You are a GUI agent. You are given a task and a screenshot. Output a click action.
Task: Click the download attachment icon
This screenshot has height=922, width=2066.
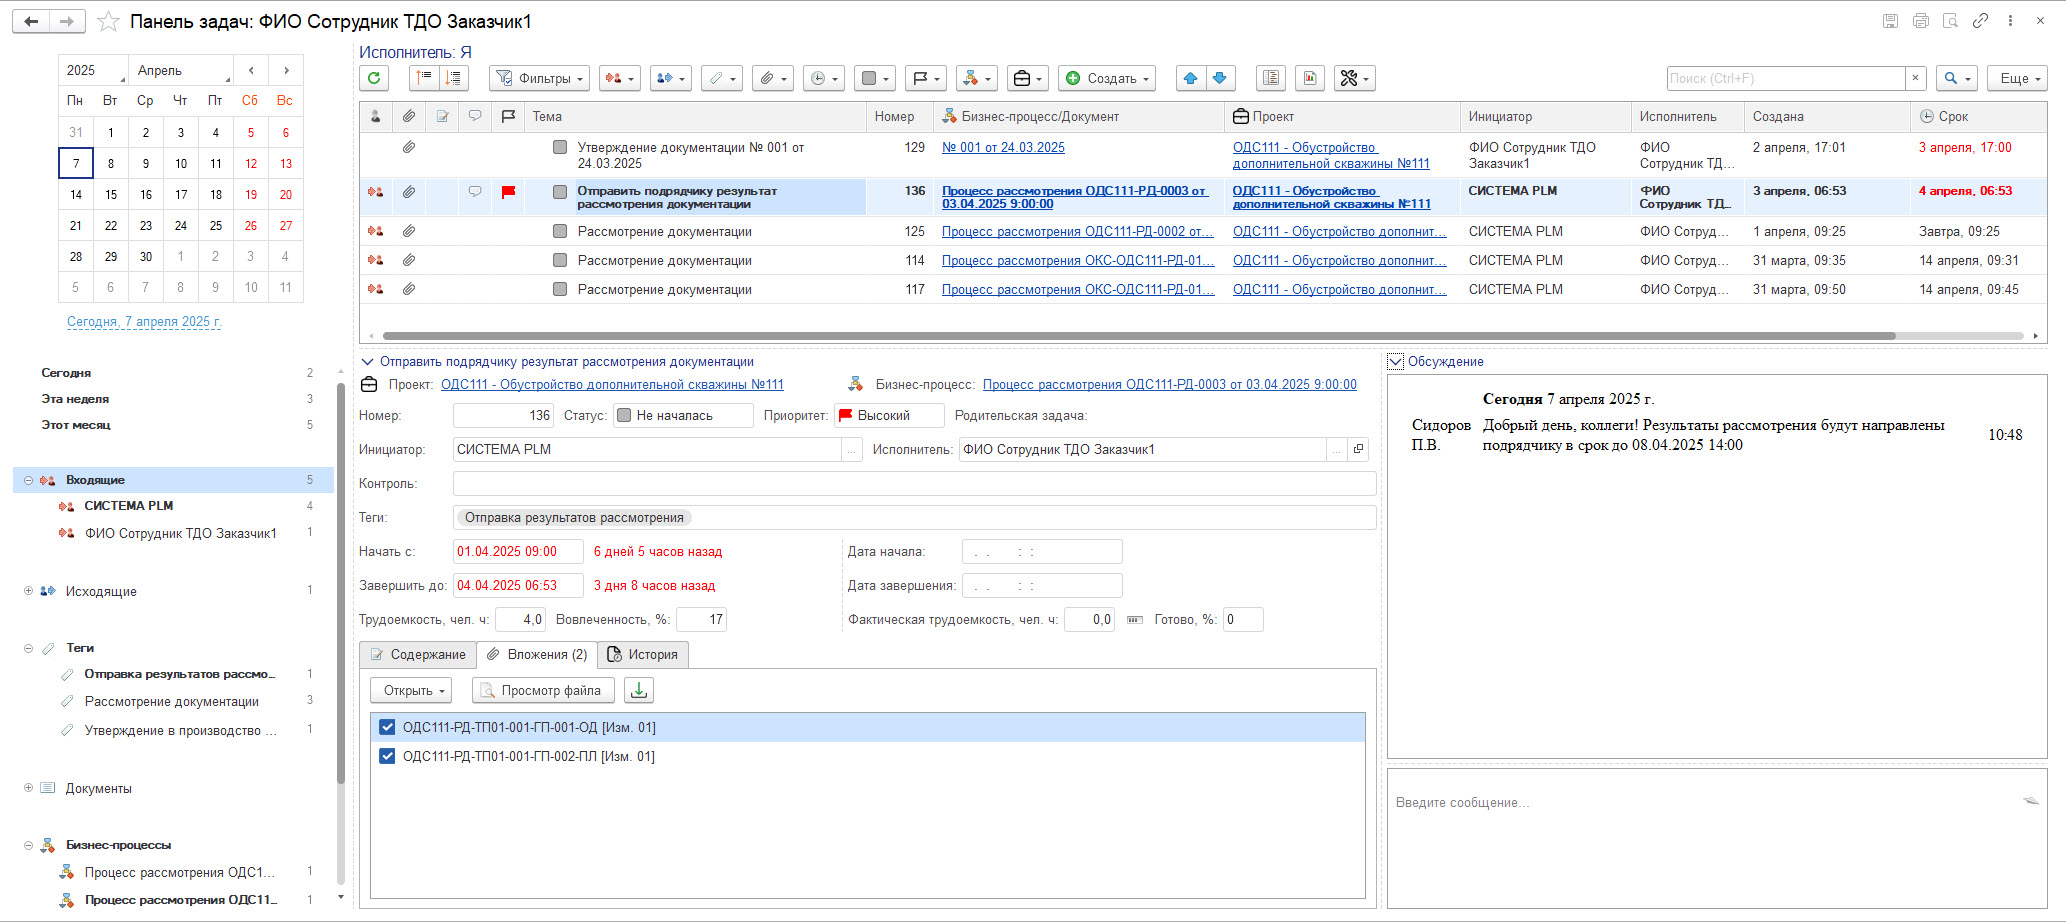[639, 690]
